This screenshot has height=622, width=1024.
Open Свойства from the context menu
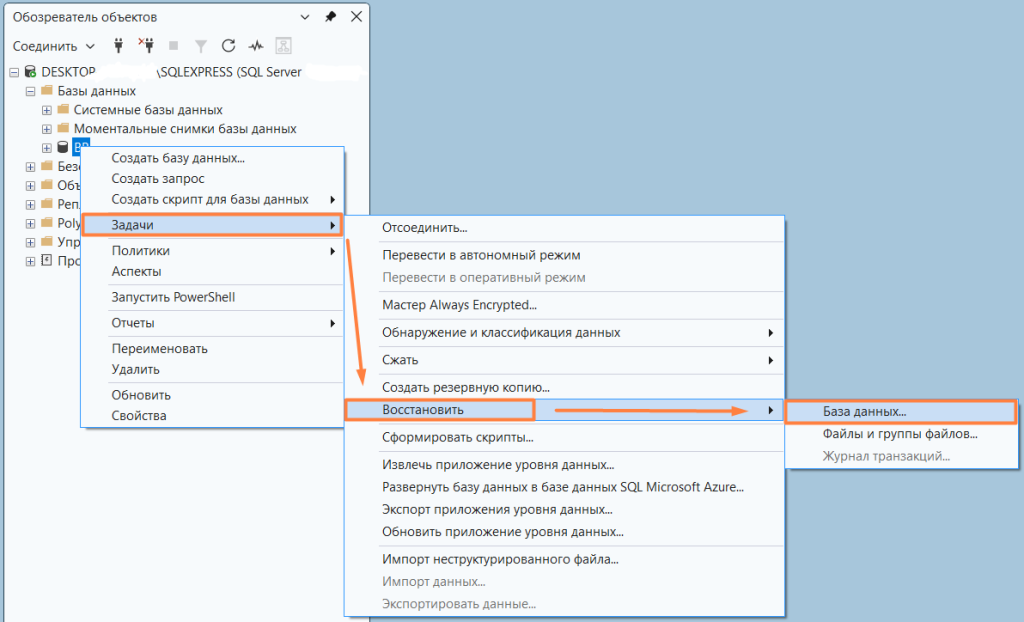[x=212, y=416]
